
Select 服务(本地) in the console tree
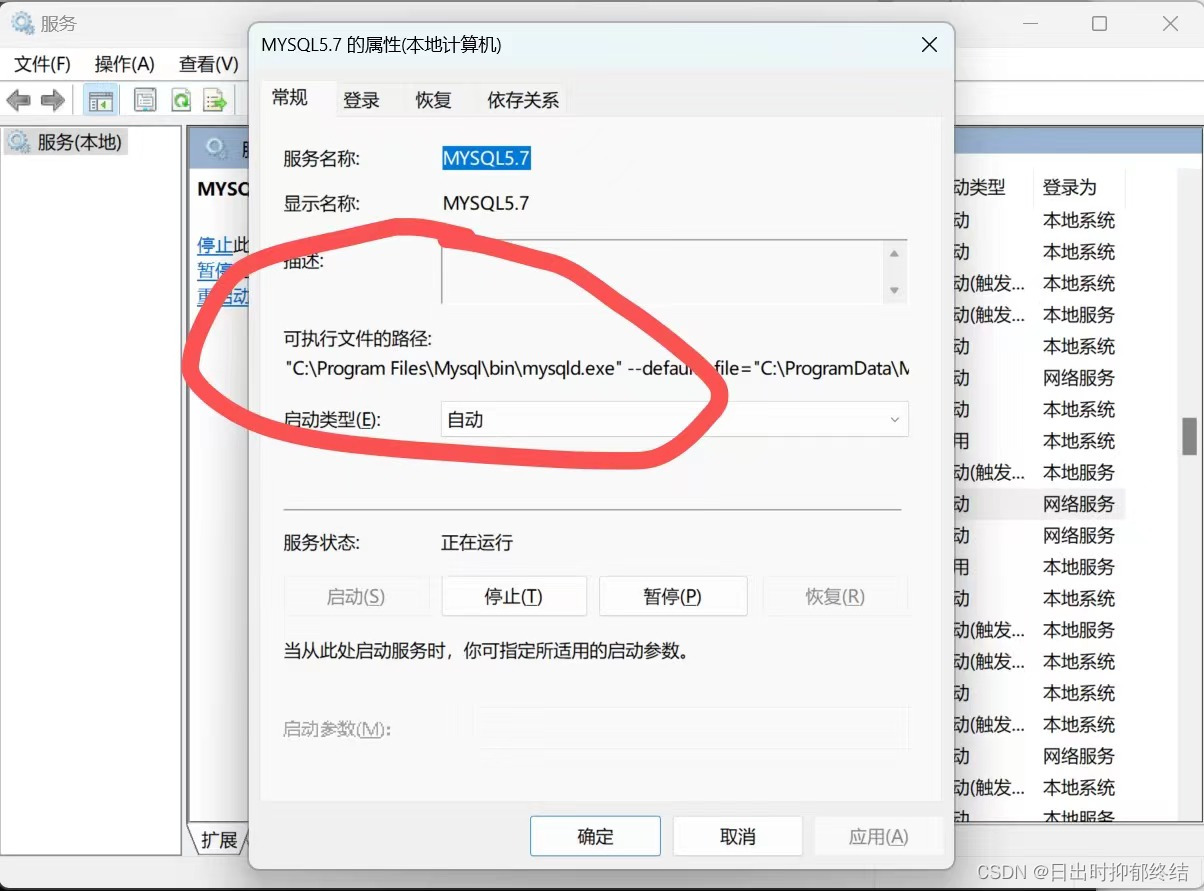66,142
